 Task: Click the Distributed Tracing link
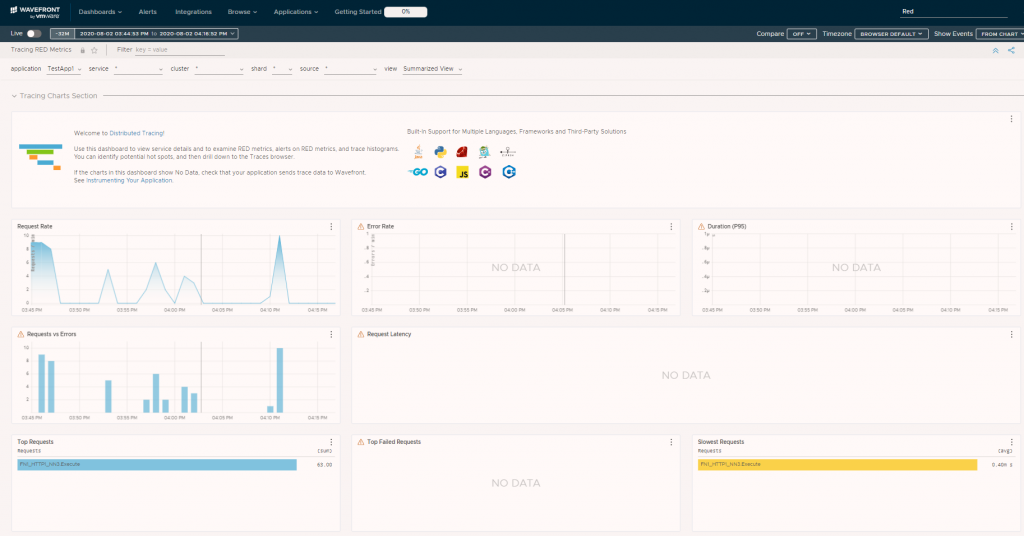pyautogui.click(x=136, y=133)
